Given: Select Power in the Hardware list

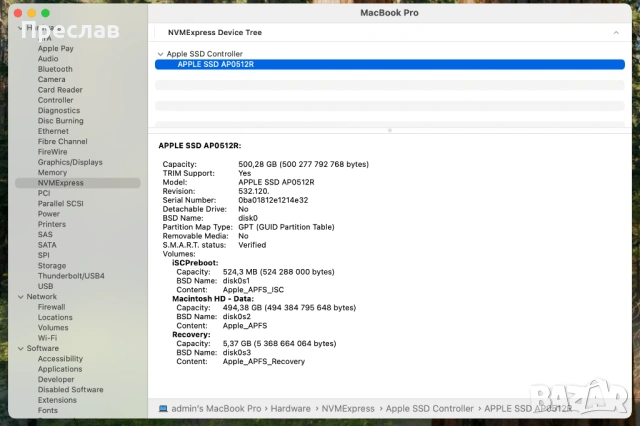Looking at the screenshot, I should click(x=49, y=214).
